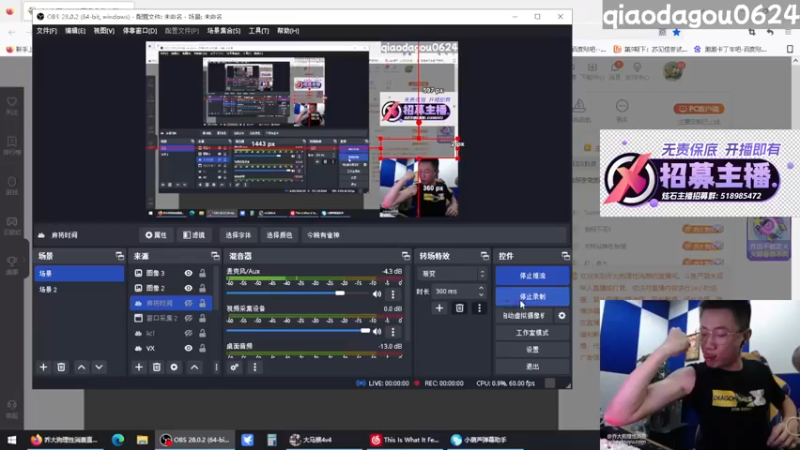Open the 工具(T) menu
The image size is (800, 450).
click(259, 31)
